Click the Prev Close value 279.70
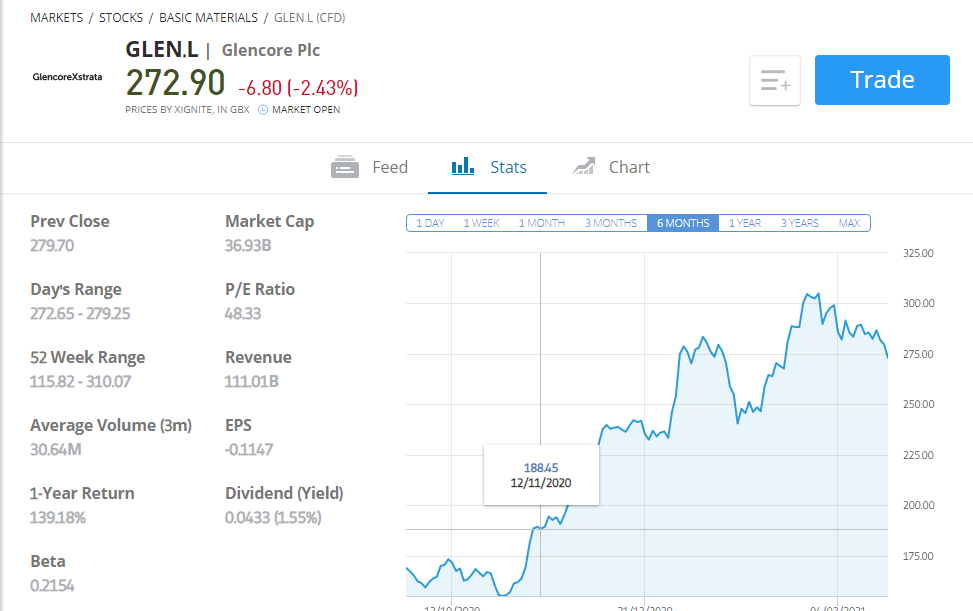 coord(52,246)
